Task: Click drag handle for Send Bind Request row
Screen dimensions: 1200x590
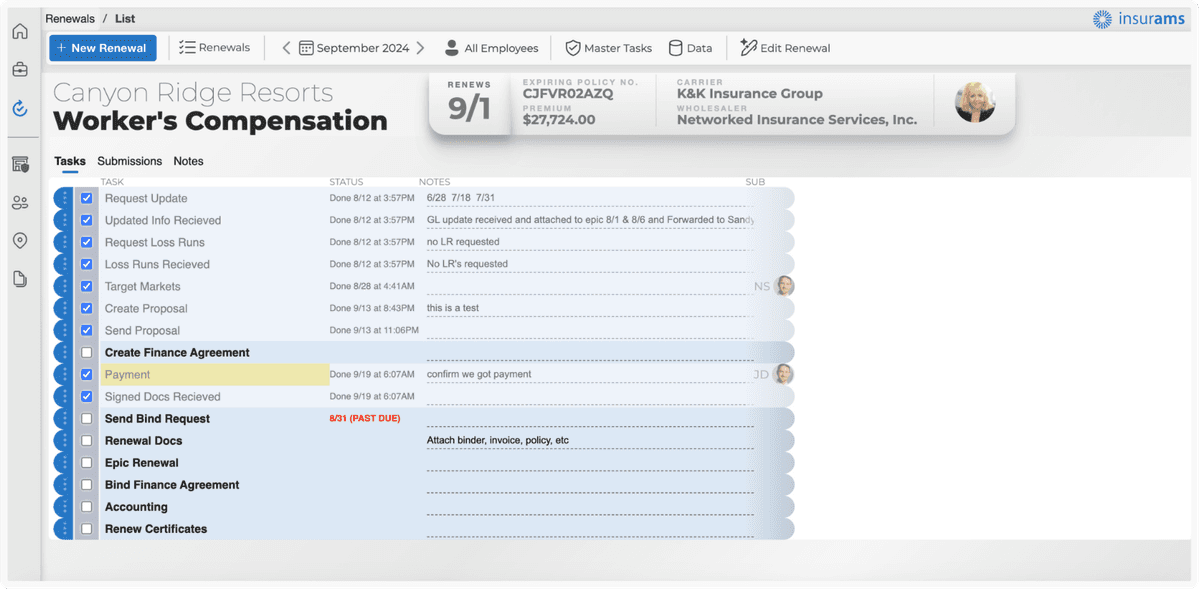Action: tap(64, 418)
